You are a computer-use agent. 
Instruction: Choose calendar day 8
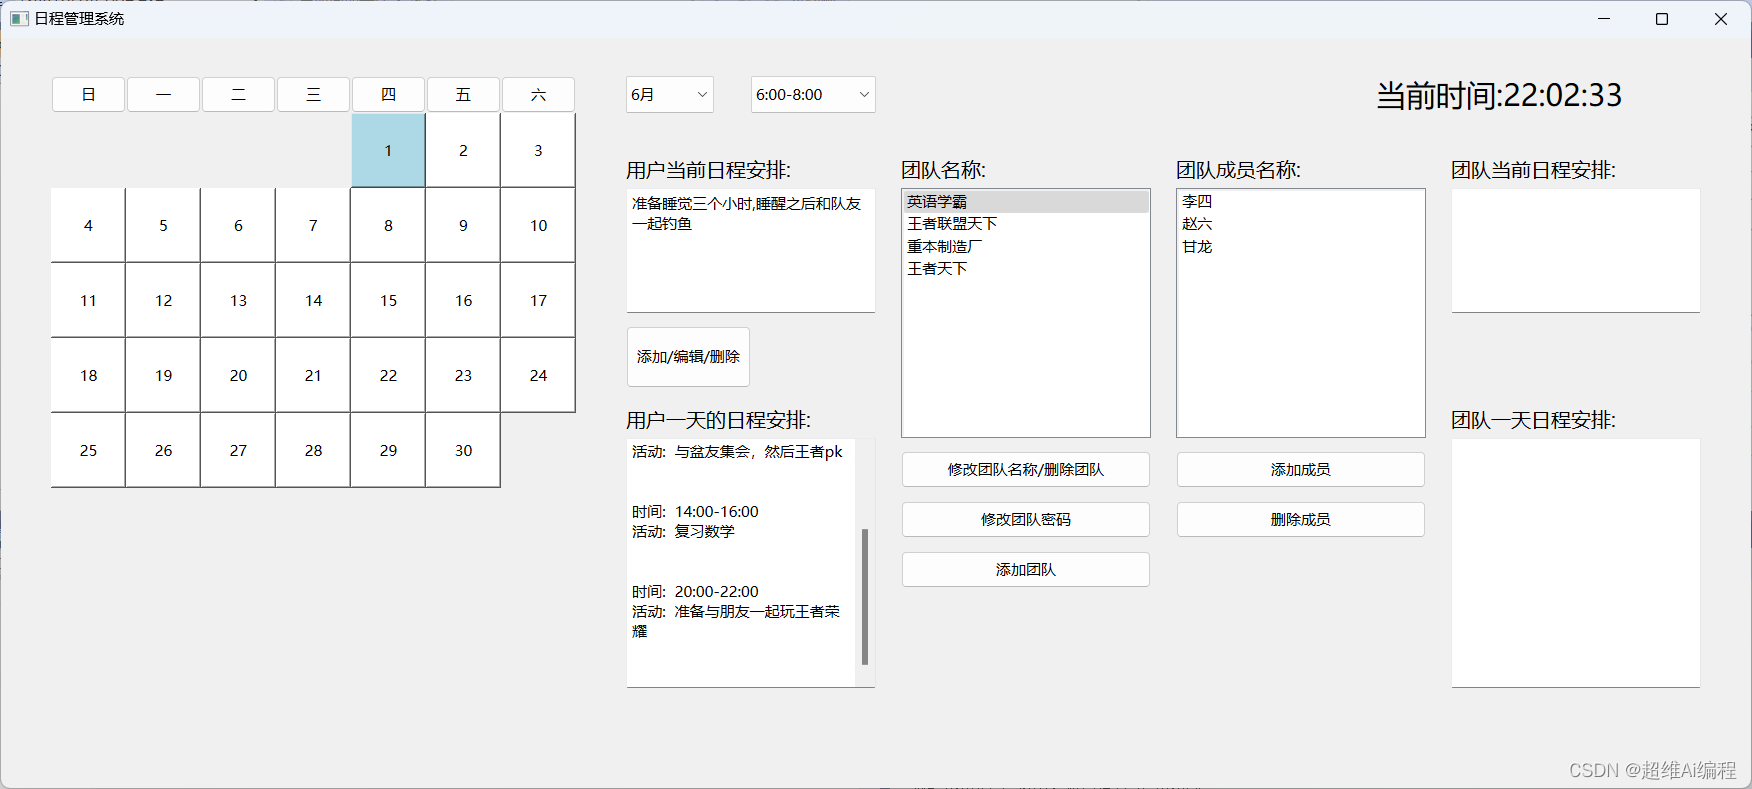(x=388, y=226)
